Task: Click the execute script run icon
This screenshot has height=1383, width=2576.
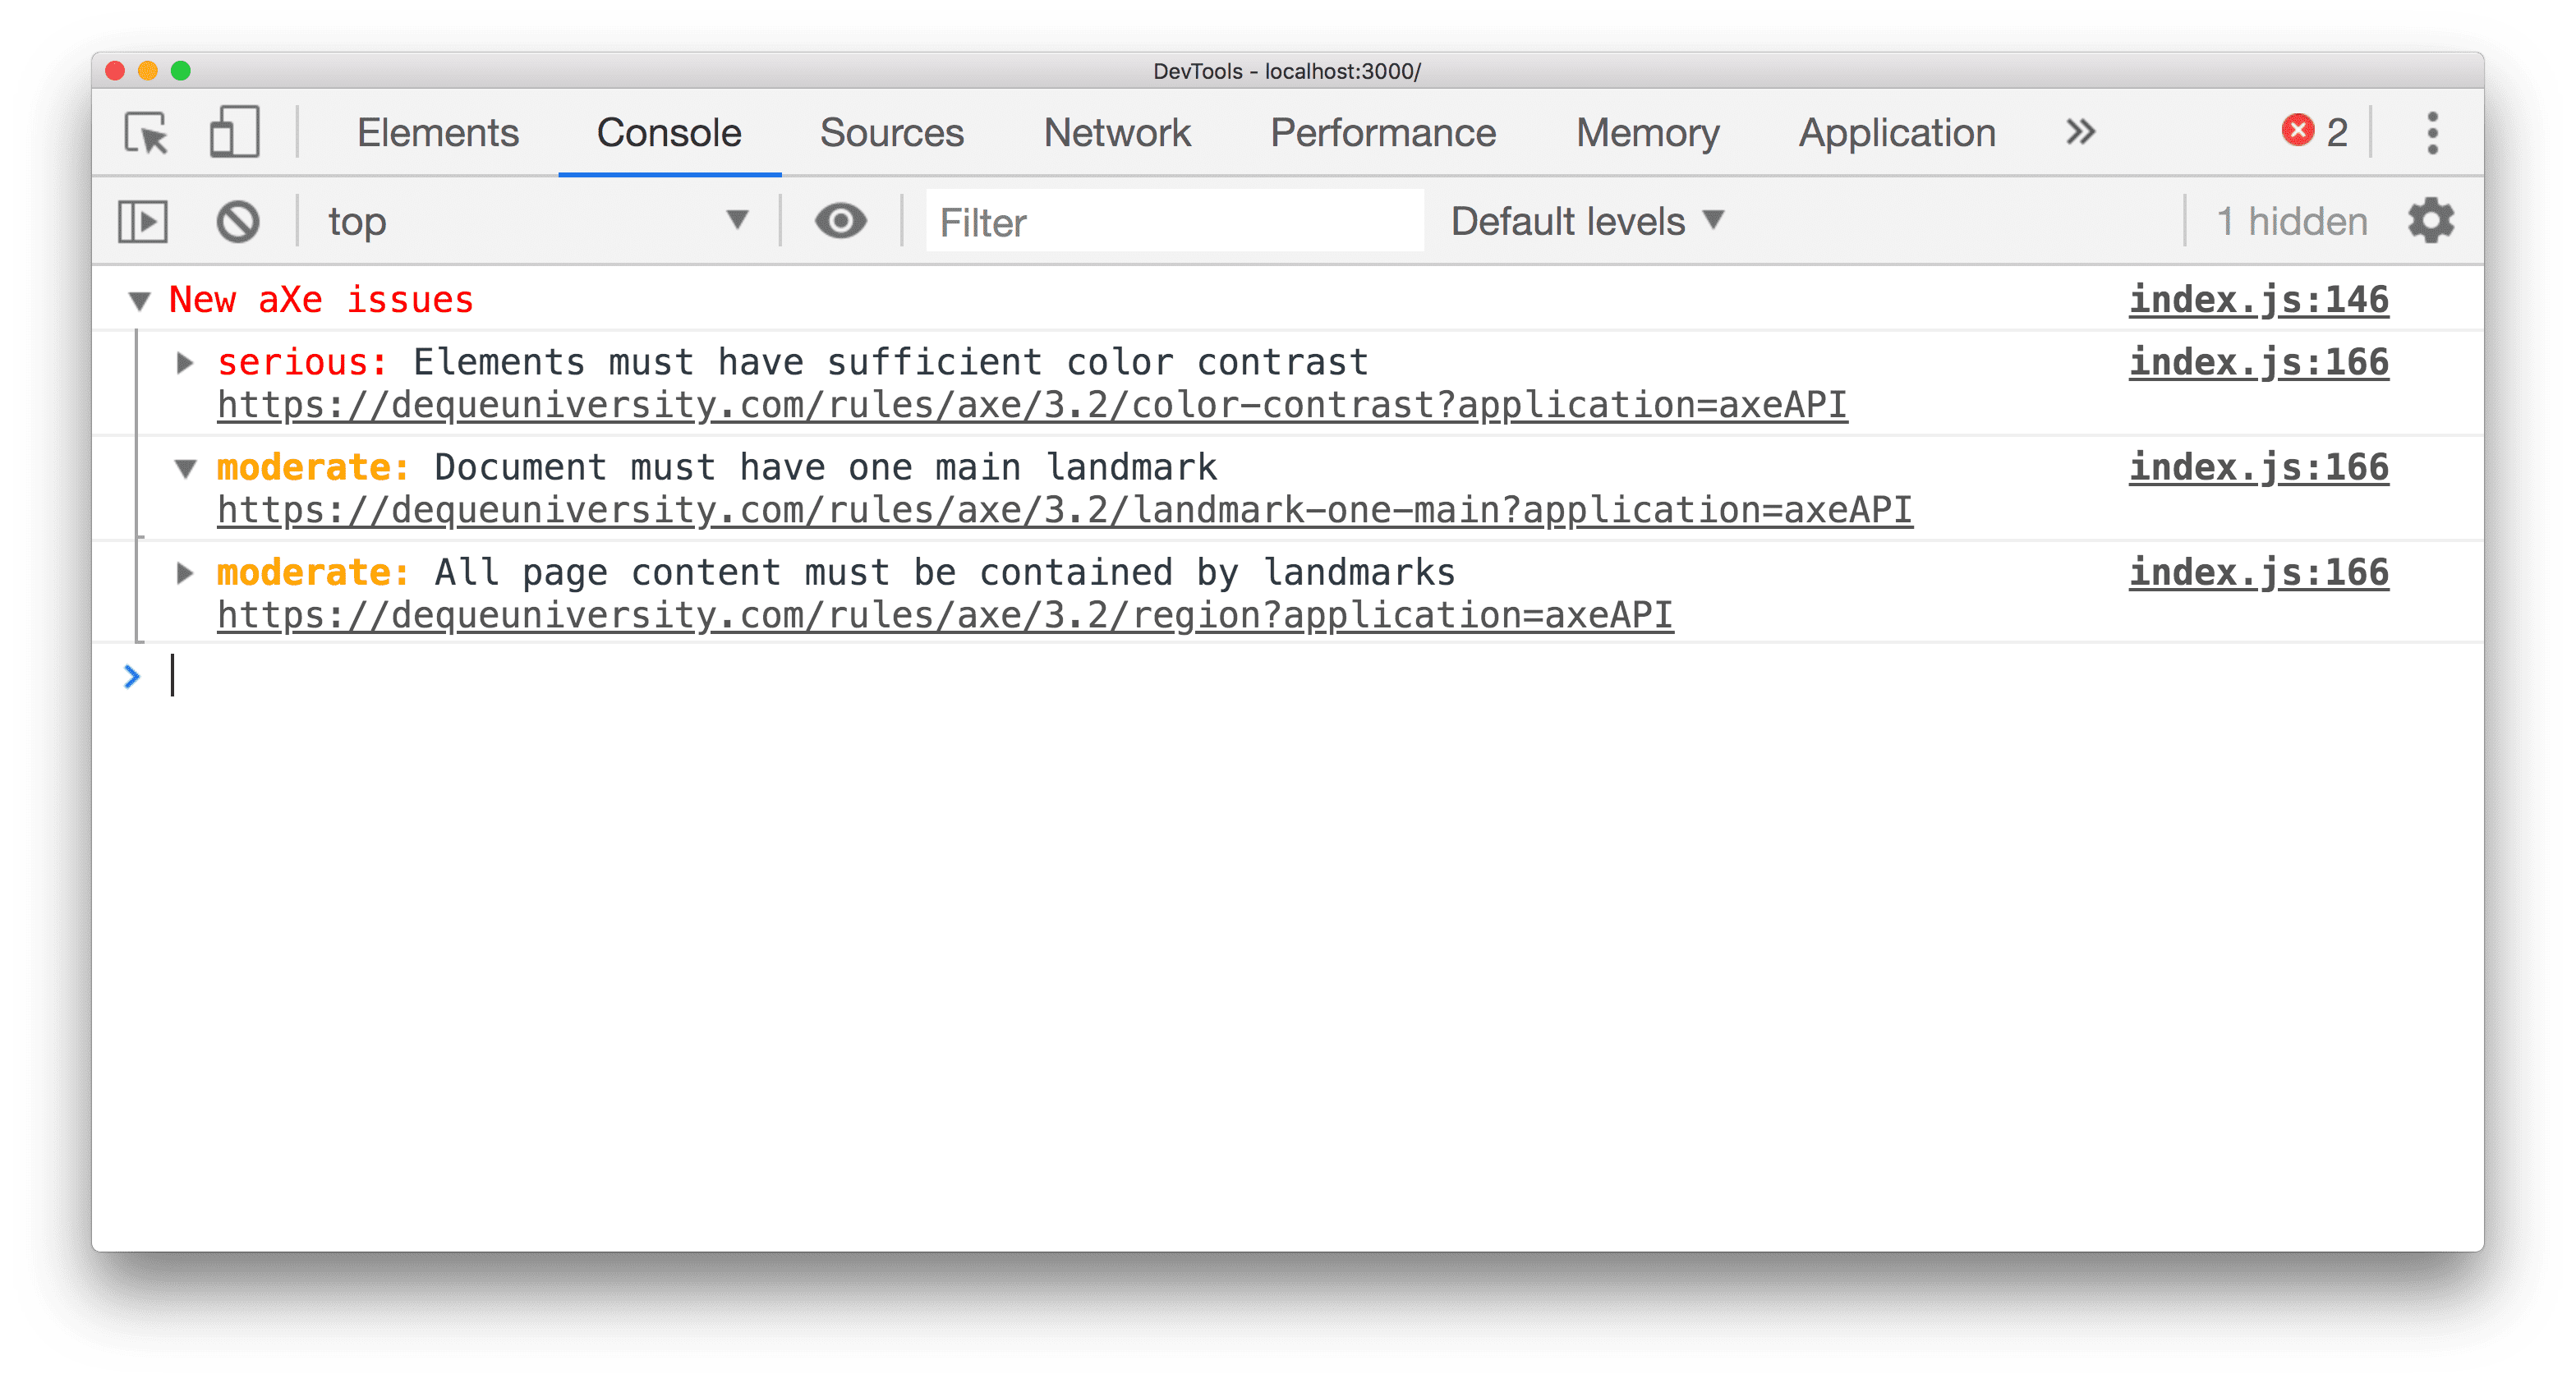Action: click(145, 220)
